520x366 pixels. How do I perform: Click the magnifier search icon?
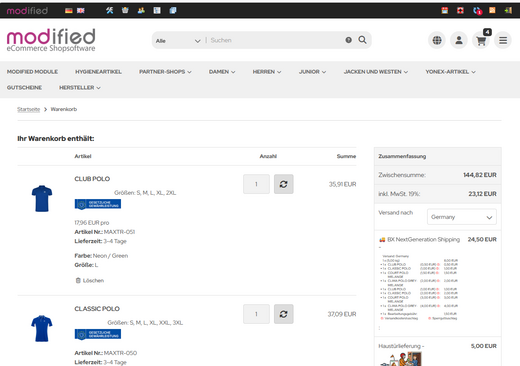pos(362,40)
